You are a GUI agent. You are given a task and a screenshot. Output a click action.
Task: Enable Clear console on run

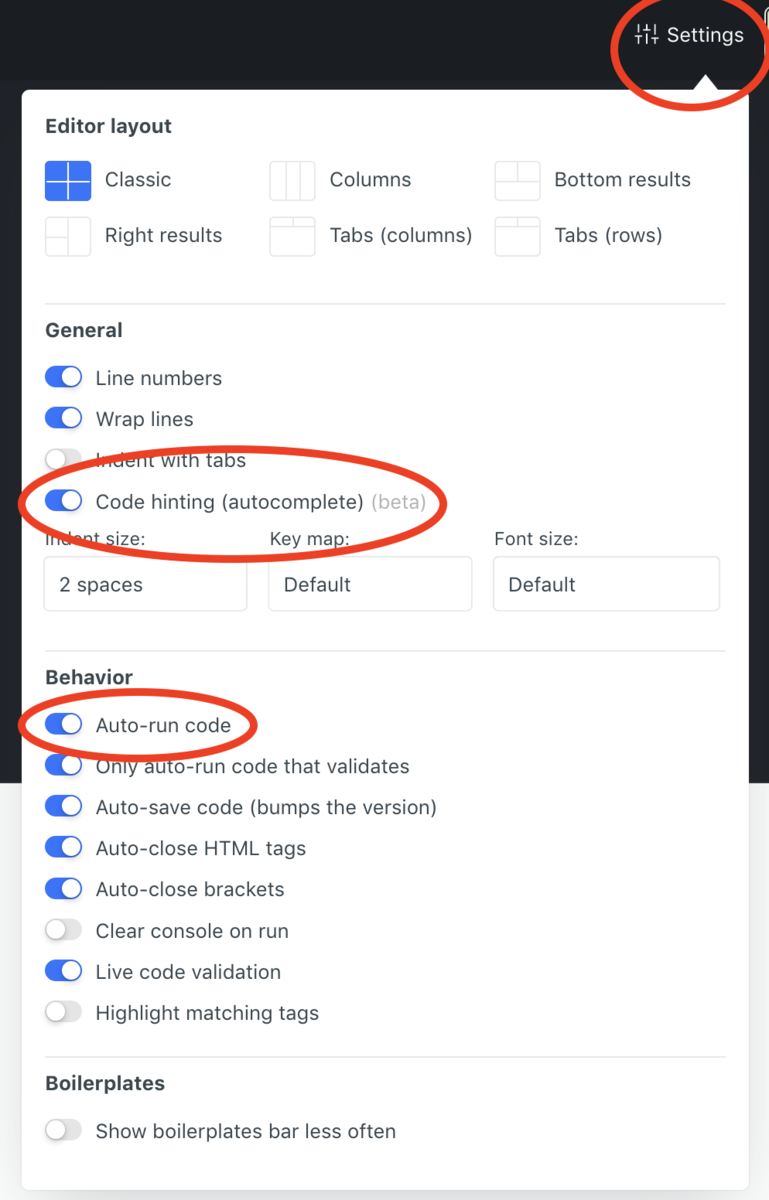point(63,930)
